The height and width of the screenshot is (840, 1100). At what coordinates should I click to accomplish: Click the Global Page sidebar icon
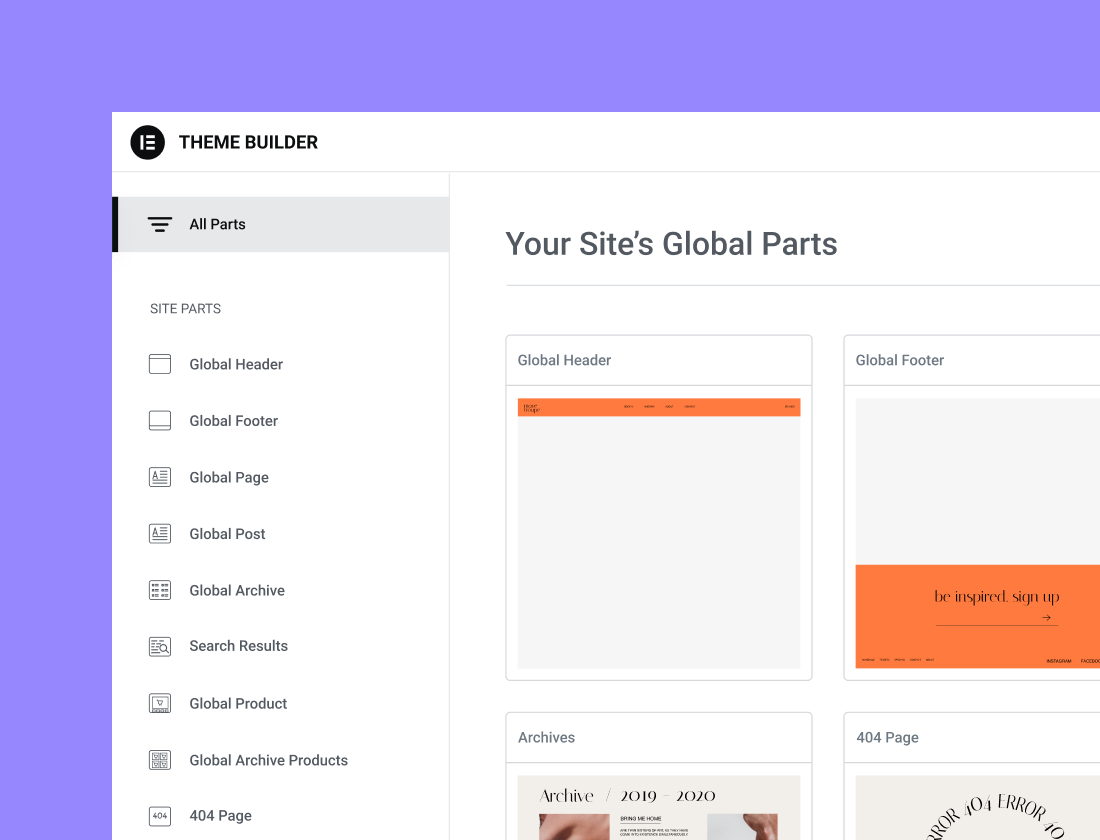(160, 477)
